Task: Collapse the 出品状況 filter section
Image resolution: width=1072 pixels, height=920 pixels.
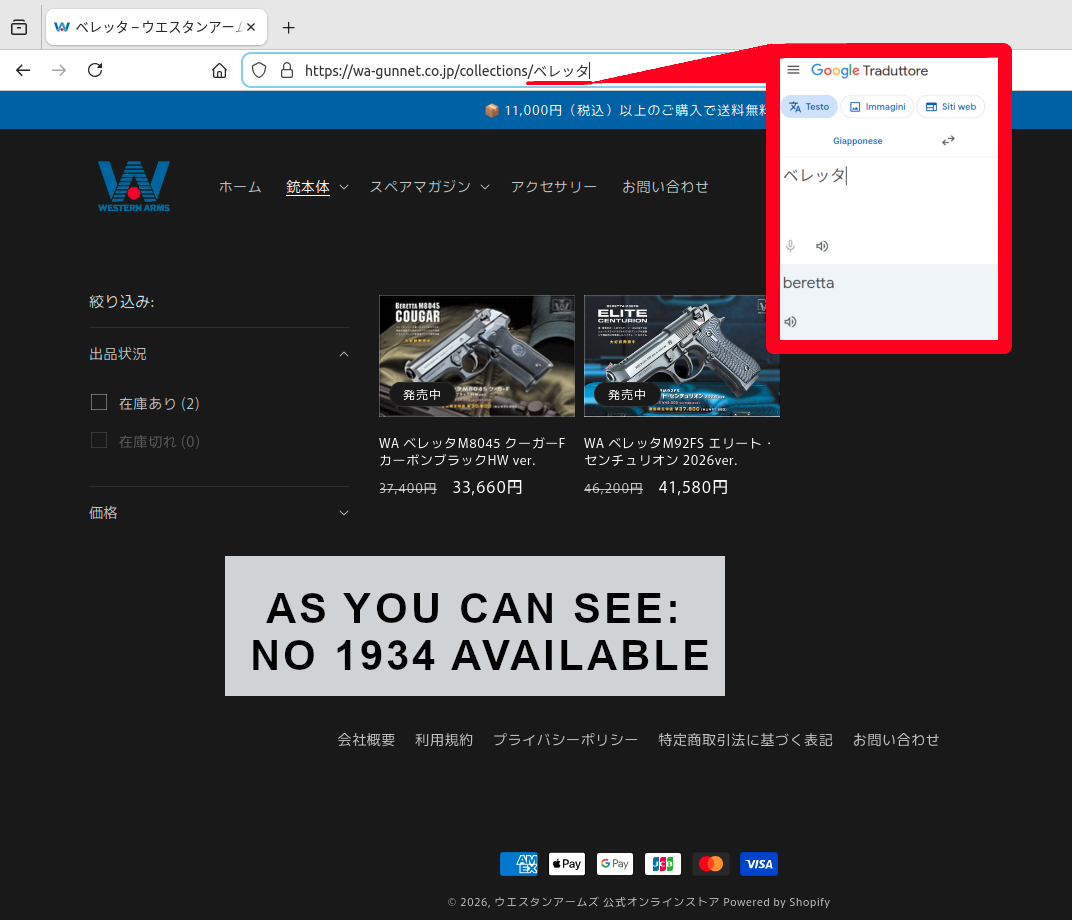Action: 219,354
